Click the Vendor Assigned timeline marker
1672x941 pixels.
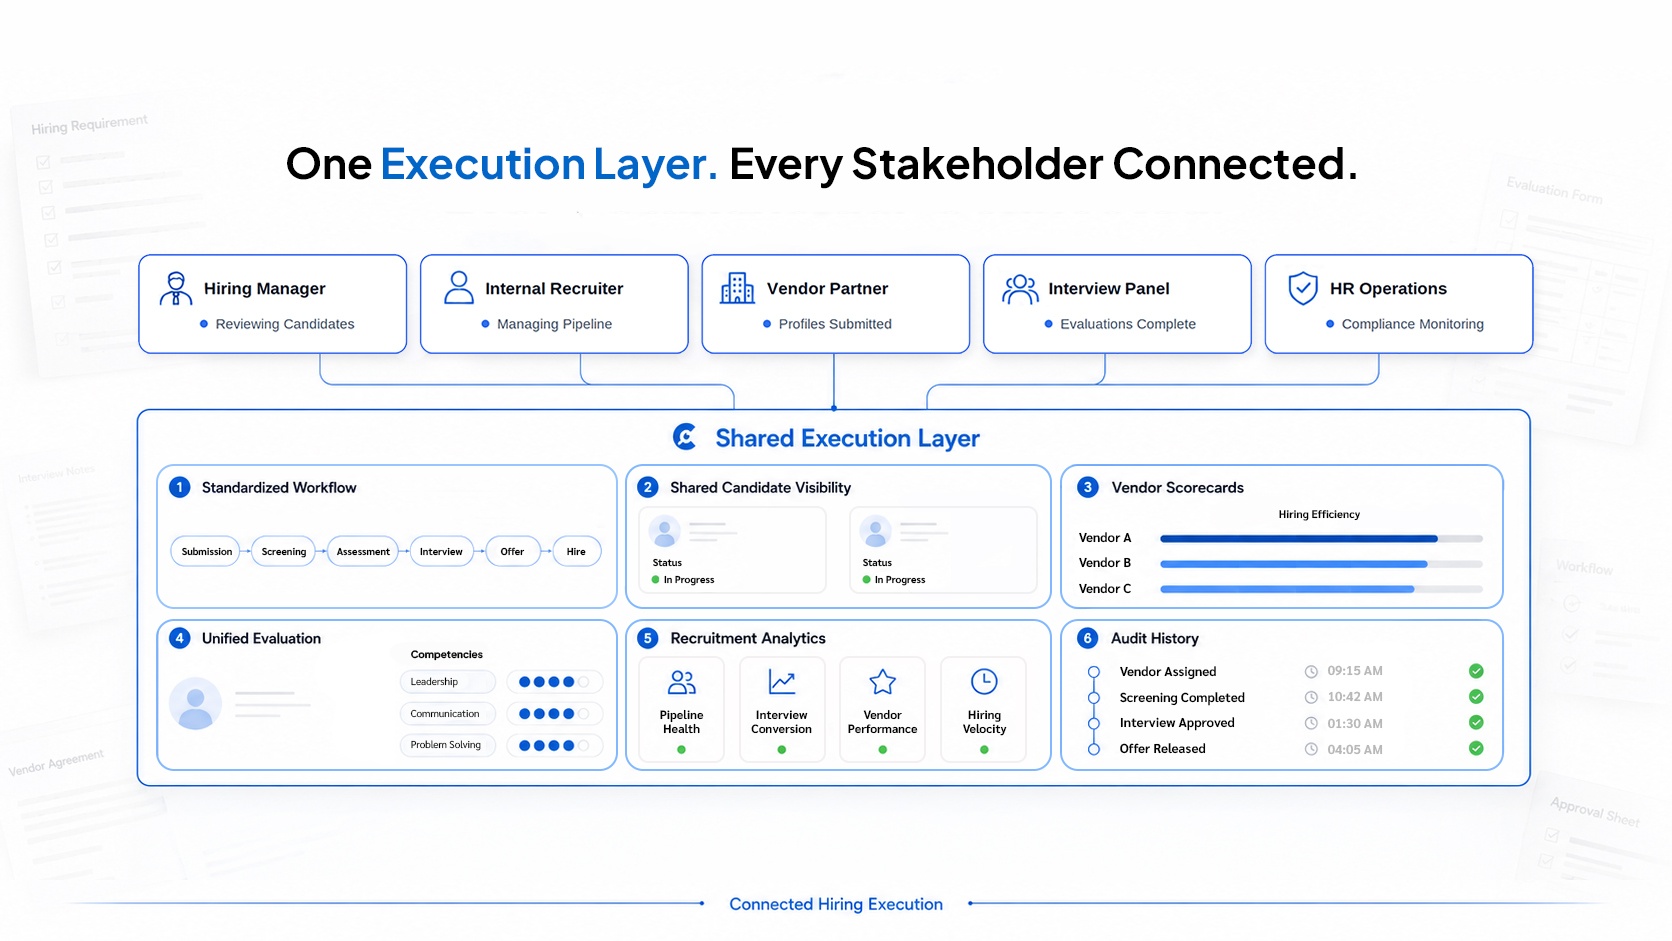1094,672
